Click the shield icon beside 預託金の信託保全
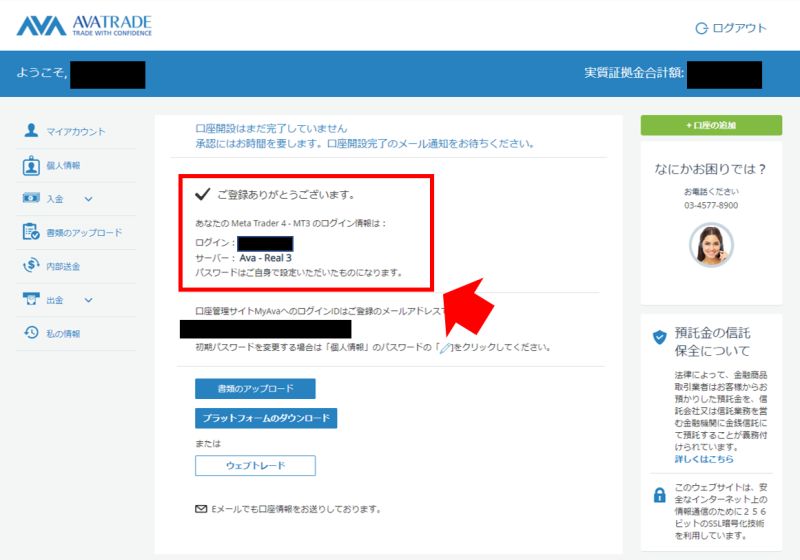The height and width of the screenshot is (560, 800). pos(660,337)
